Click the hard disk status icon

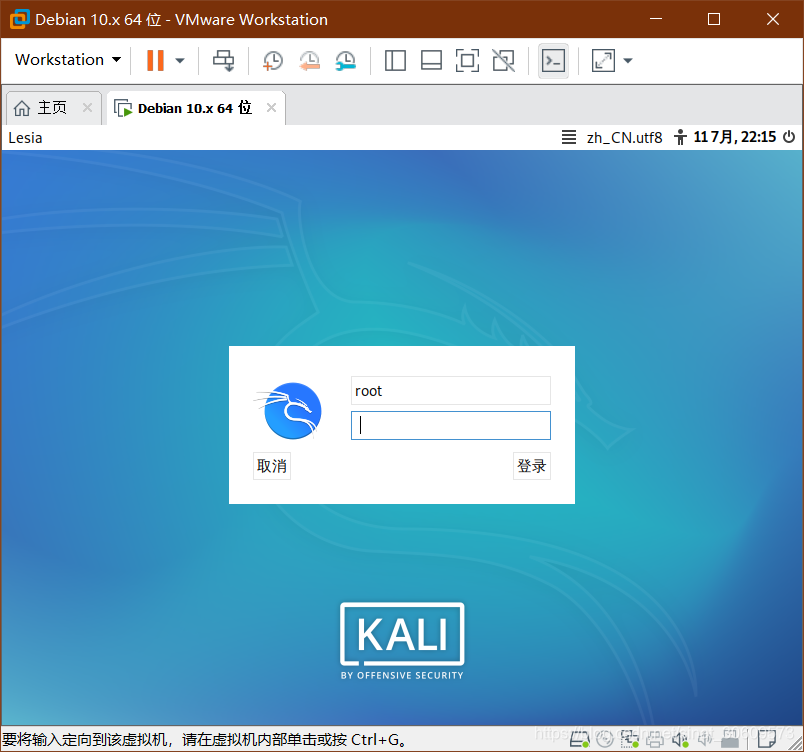(x=579, y=739)
